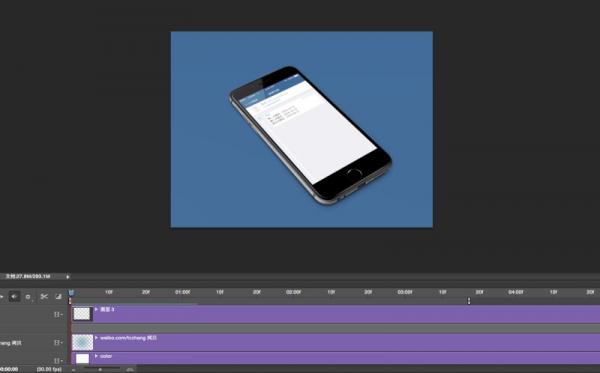Open the timeline playback settings gear

tap(28, 297)
